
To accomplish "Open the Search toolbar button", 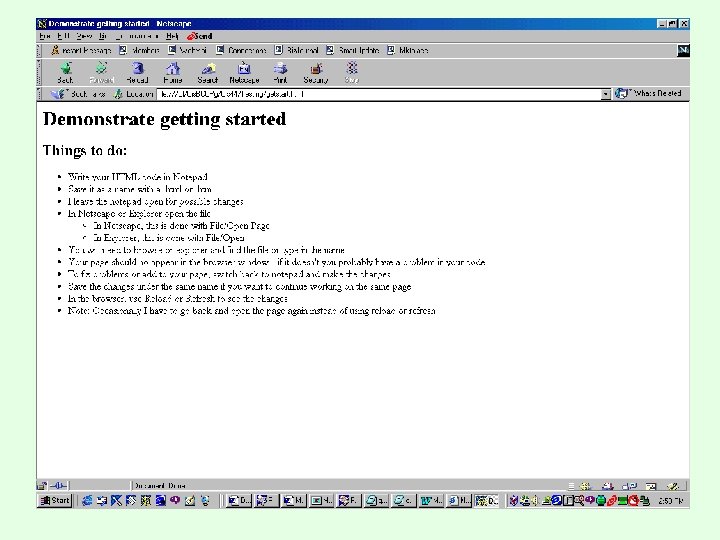I will click(208, 73).
